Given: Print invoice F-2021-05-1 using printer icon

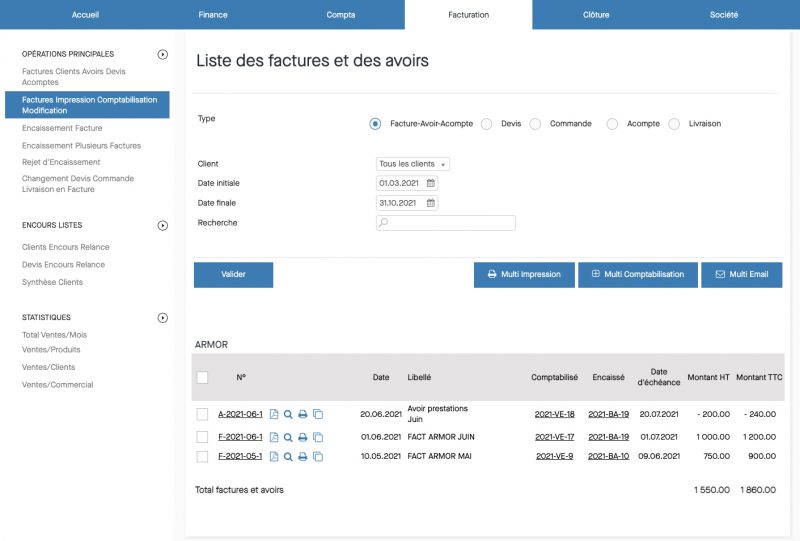Looking at the screenshot, I should [303, 457].
